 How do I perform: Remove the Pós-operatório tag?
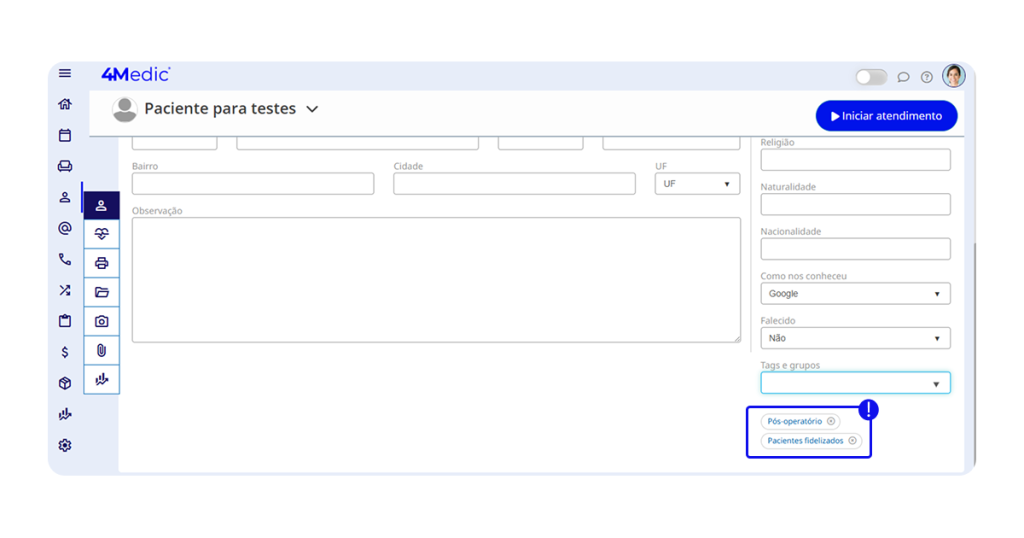[x=831, y=422]
